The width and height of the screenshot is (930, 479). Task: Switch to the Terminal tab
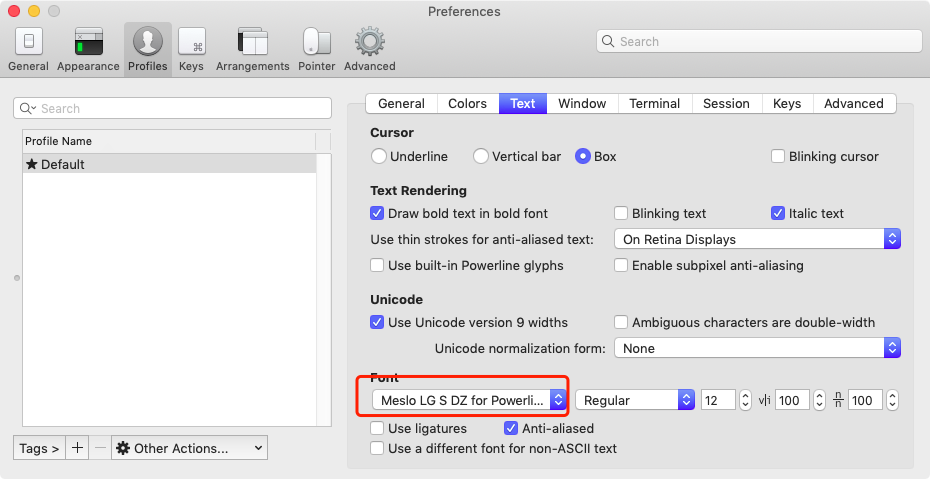point(654,104)
